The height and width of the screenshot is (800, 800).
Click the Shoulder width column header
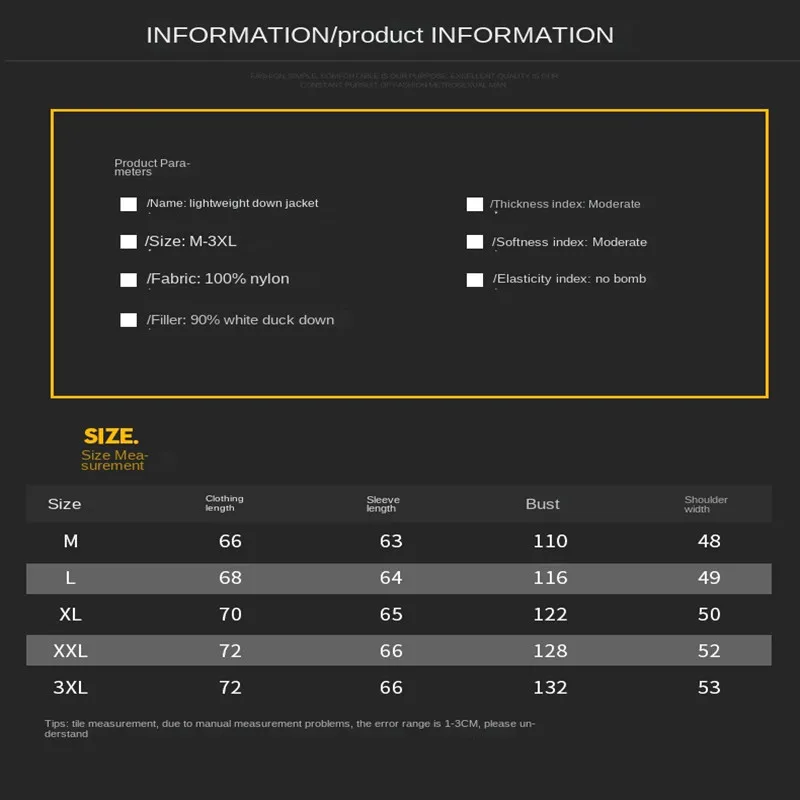706,504
